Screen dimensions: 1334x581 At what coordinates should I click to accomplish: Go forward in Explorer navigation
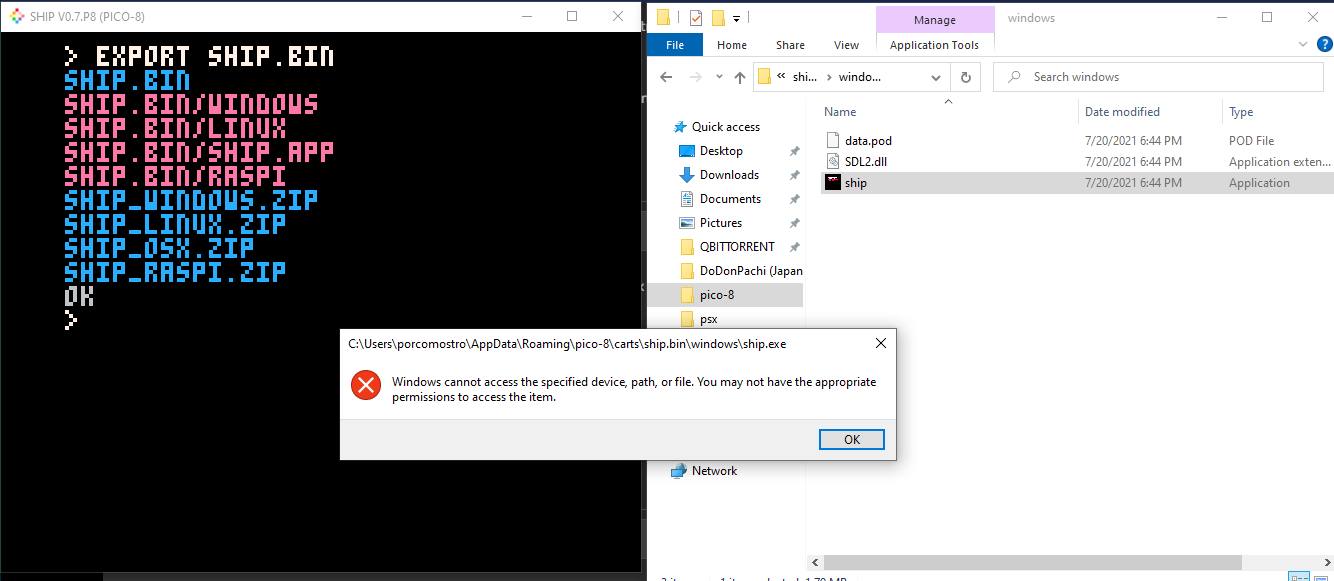(x=695, y=77)
